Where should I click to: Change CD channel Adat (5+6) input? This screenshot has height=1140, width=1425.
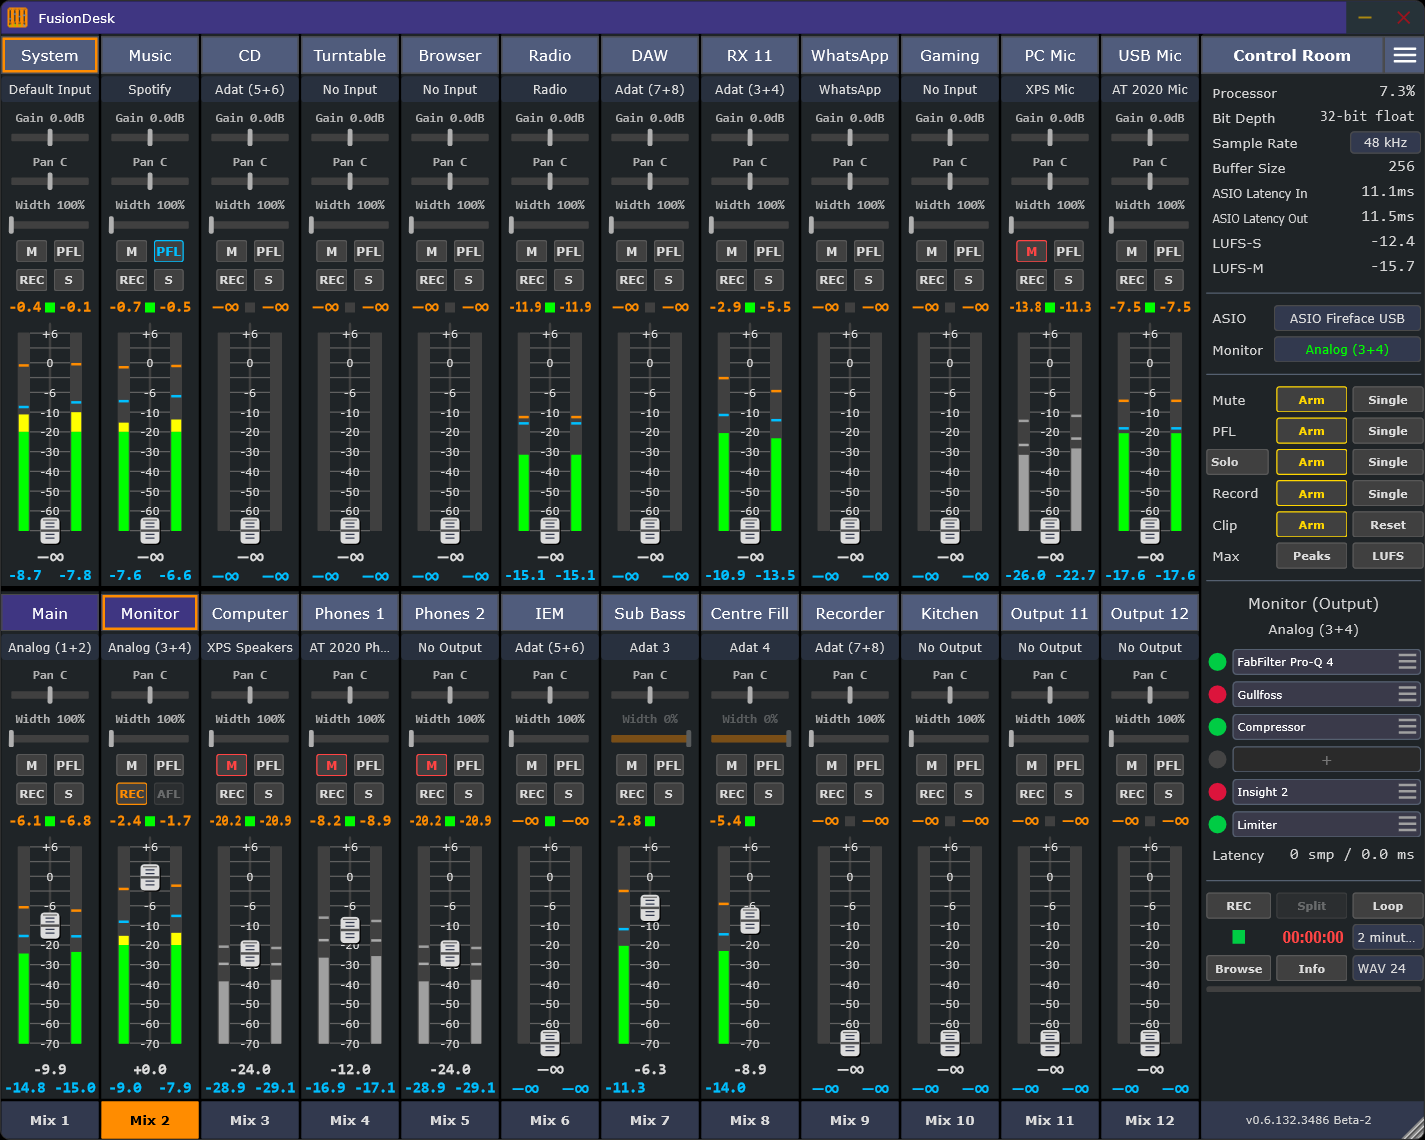(x=250, y=89)
